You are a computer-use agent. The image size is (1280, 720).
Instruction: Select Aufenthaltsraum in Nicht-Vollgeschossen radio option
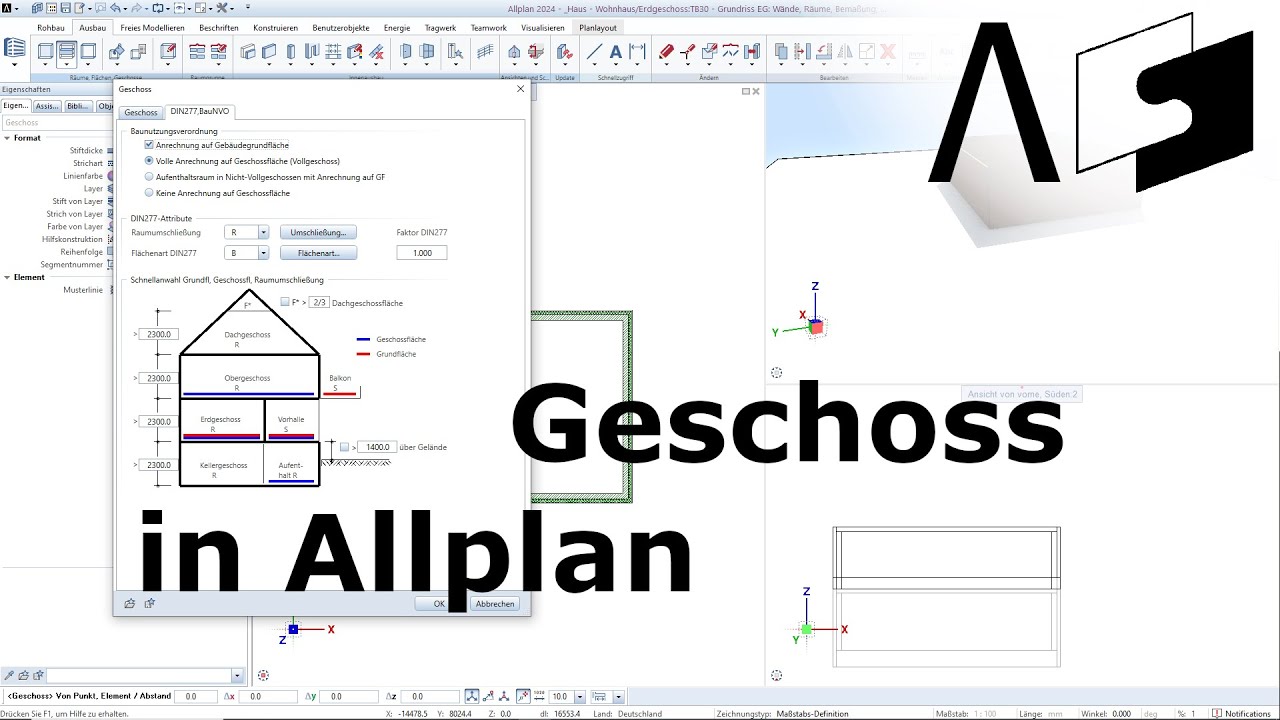tap(149, 177)
